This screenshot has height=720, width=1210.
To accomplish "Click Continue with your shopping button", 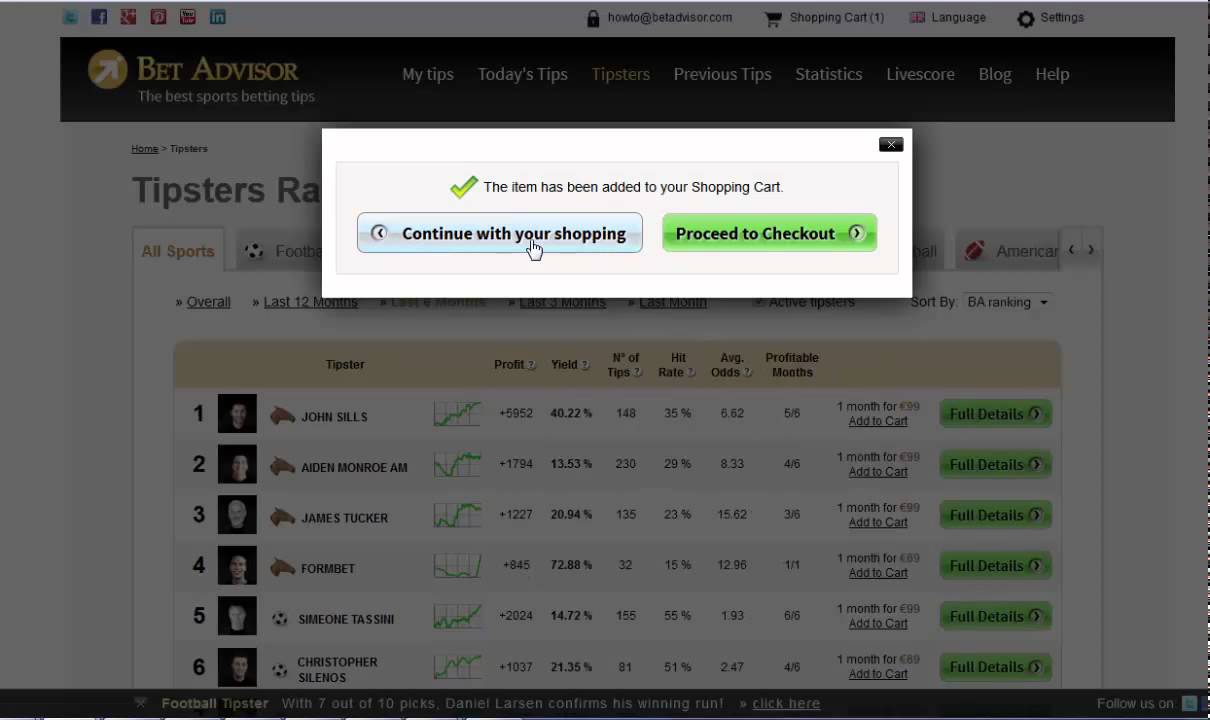I will [500, 233].
